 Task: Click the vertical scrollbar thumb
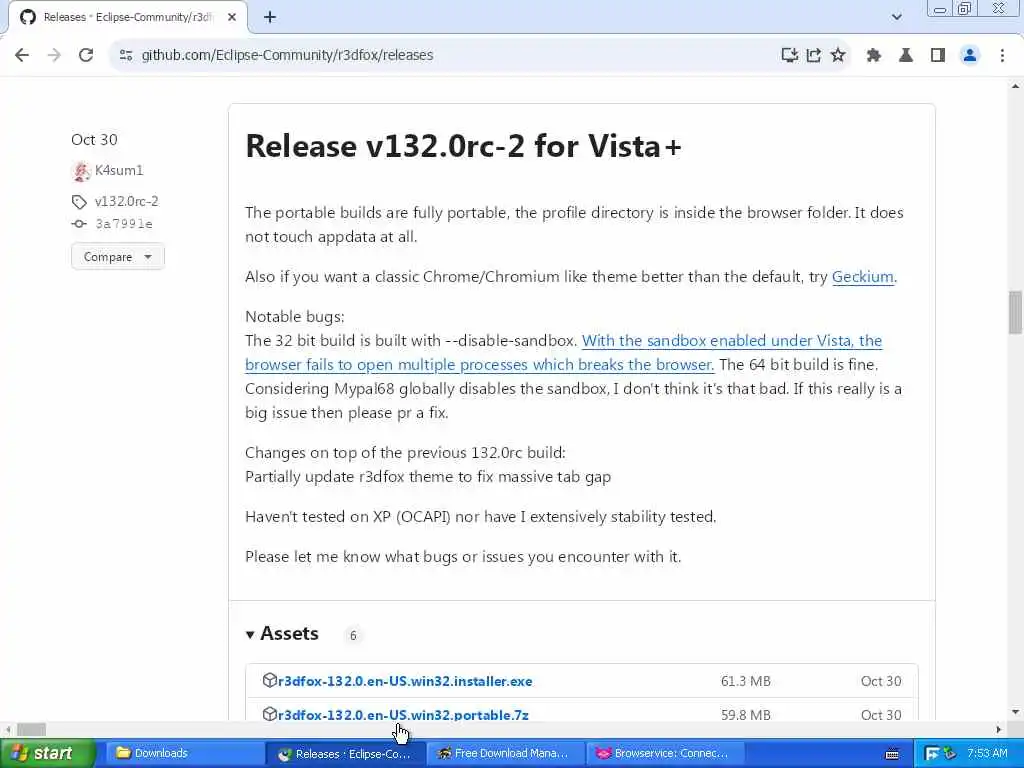click(x=1015, y=312)
